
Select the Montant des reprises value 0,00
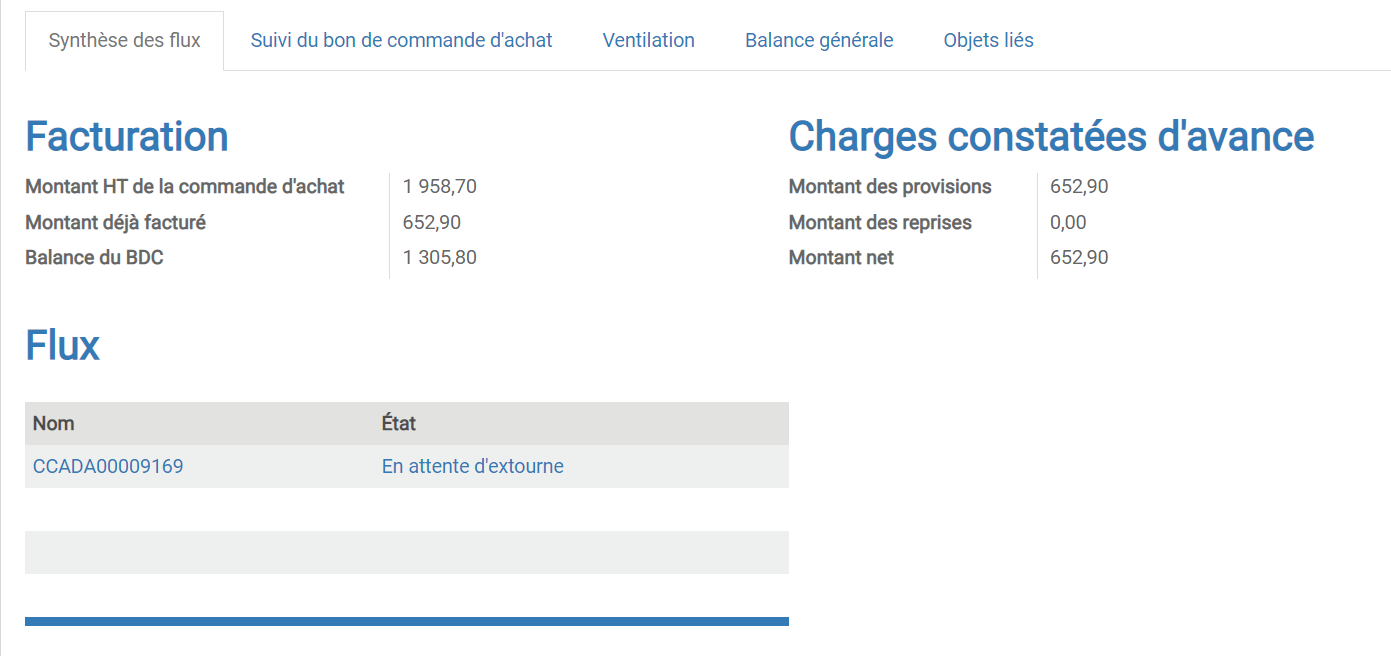coord(1068,222)
